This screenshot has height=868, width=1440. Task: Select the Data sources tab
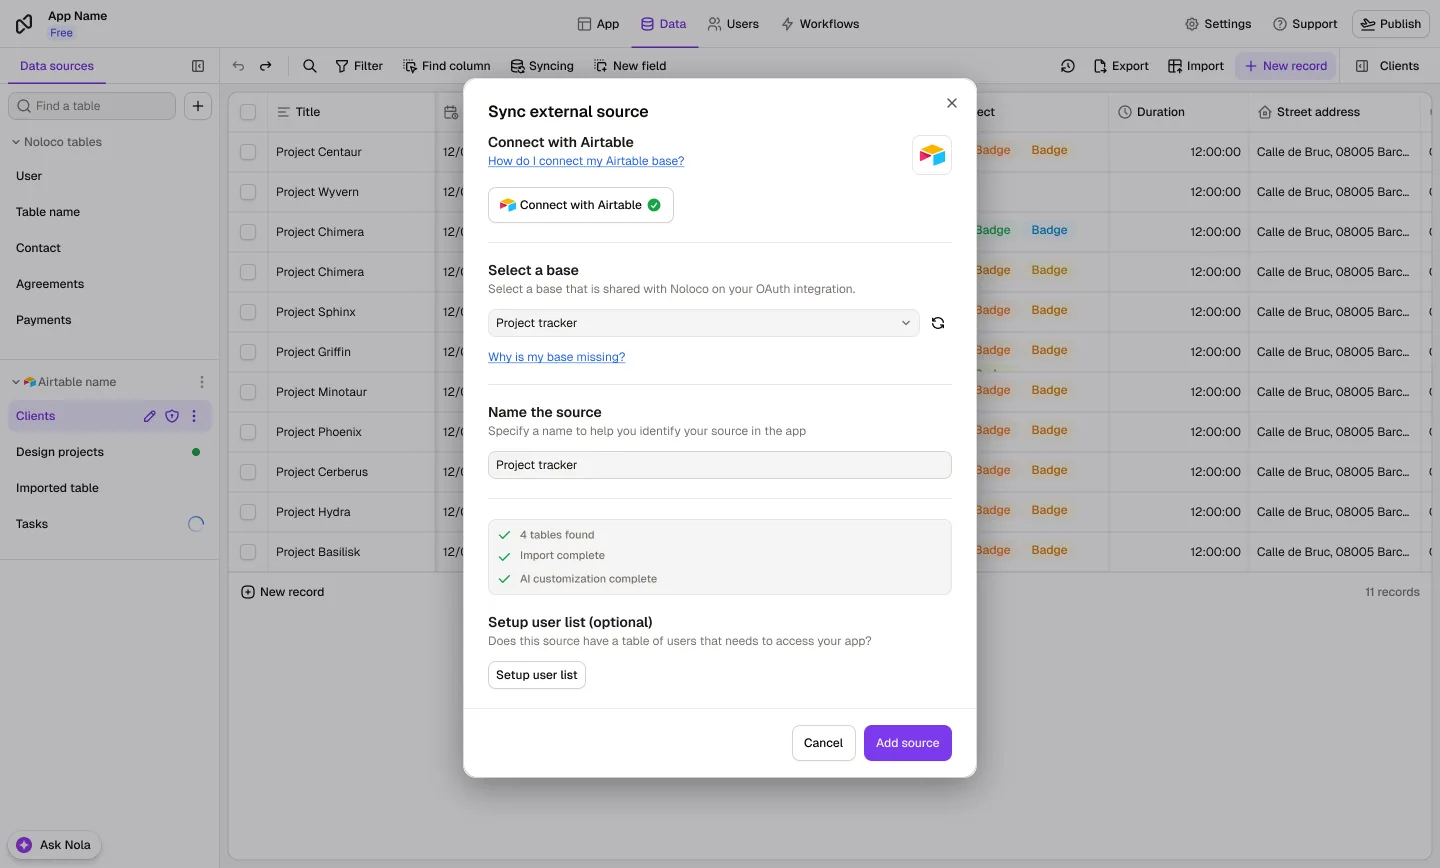[x=57, y=66]
